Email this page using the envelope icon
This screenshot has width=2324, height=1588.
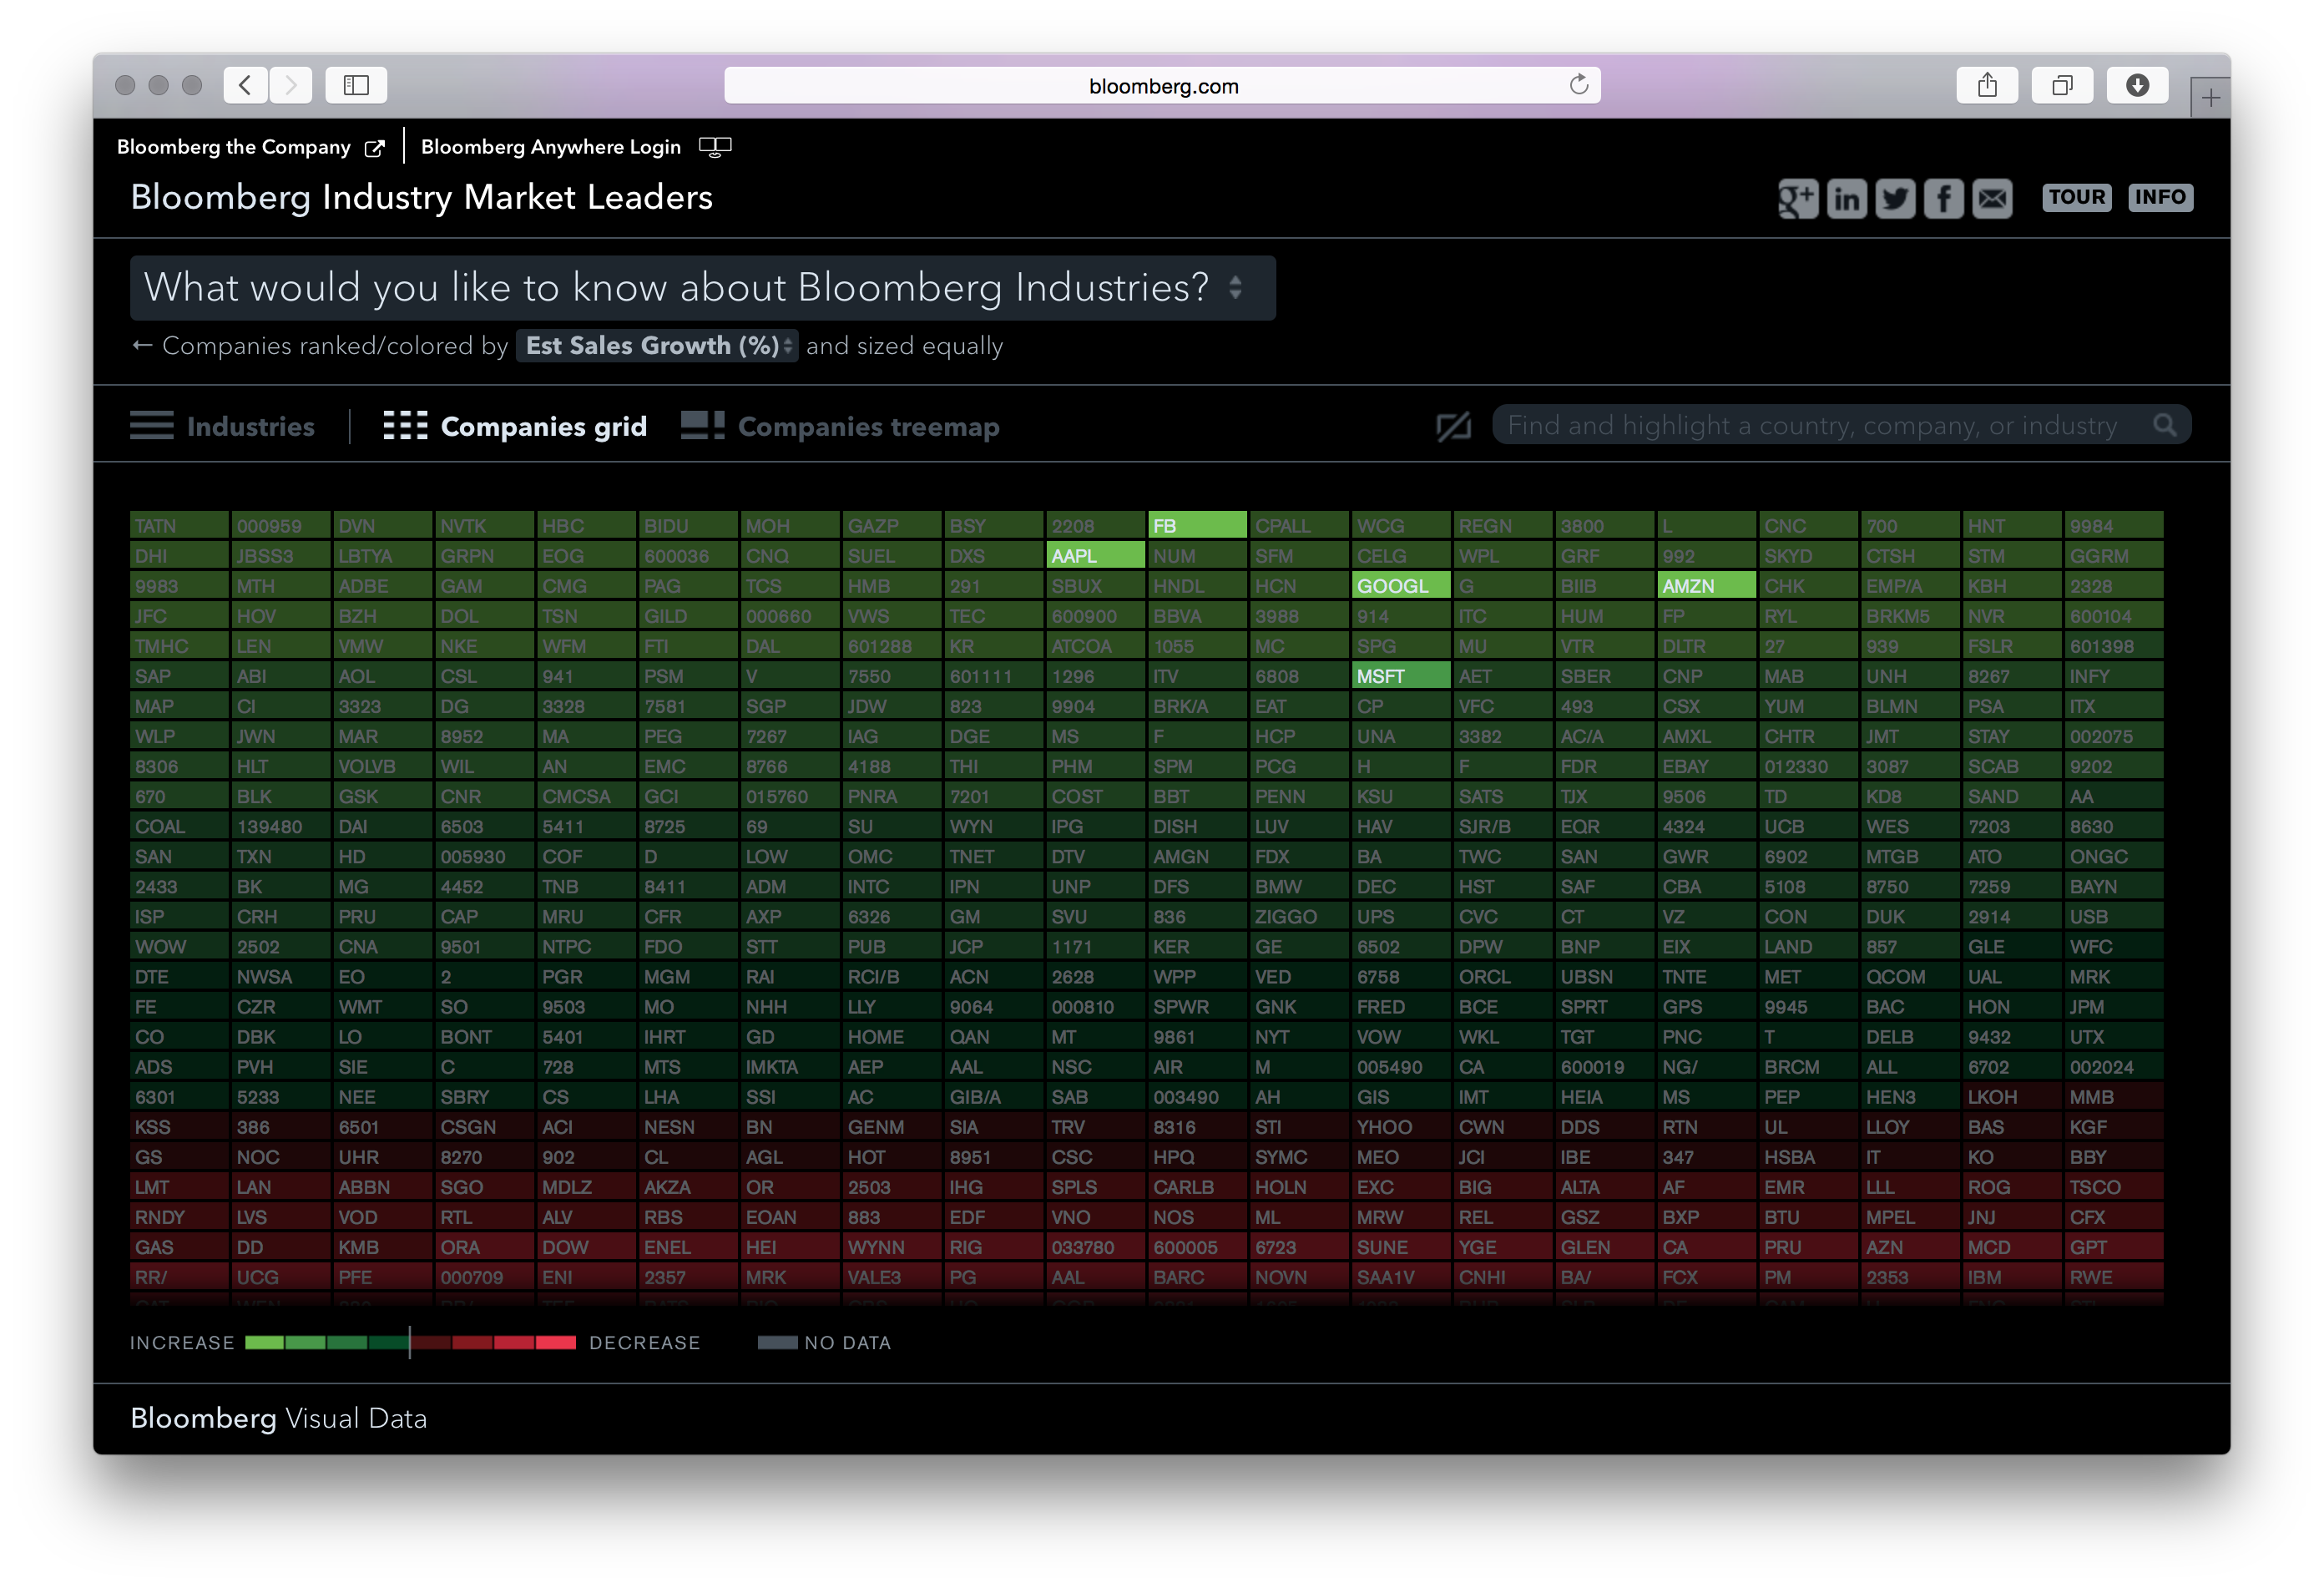point(1993,198)
